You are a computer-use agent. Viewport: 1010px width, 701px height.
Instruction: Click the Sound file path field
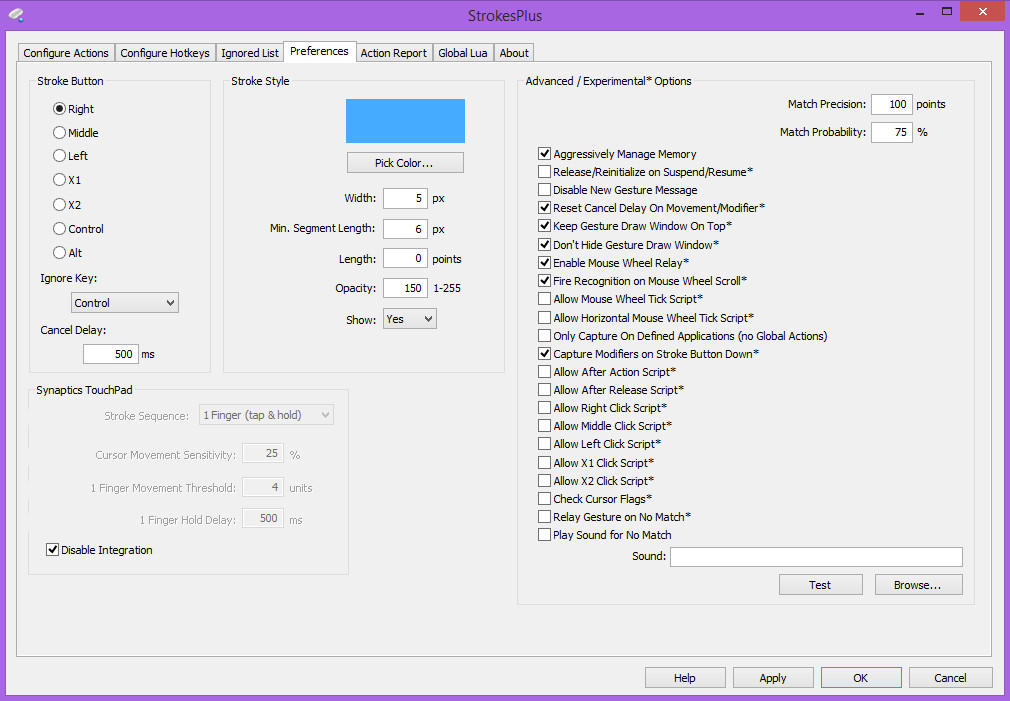pos(816,557)
